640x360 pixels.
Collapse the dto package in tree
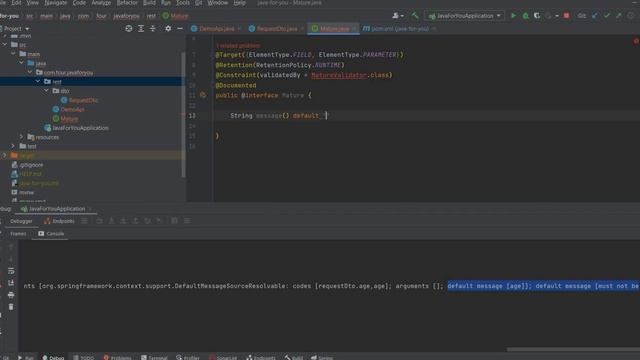[47, 91]
